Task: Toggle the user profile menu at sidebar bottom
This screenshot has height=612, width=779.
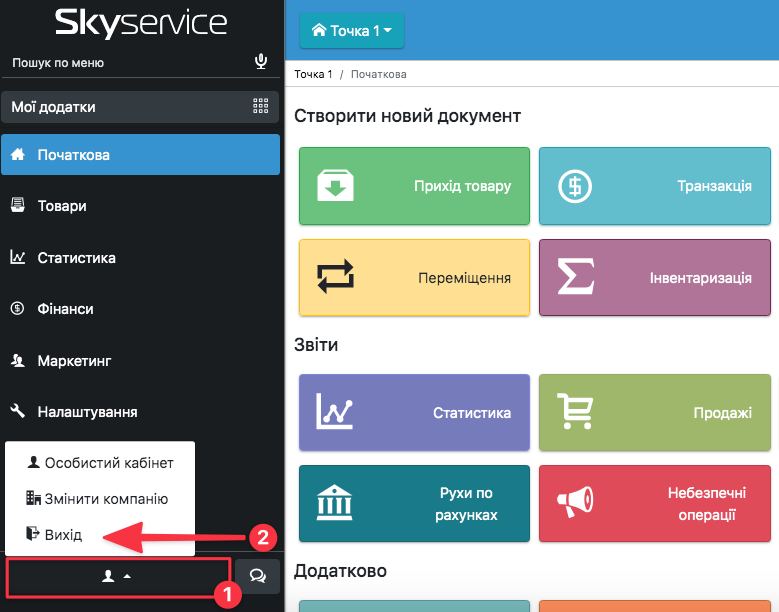Action: pos(118,577)
